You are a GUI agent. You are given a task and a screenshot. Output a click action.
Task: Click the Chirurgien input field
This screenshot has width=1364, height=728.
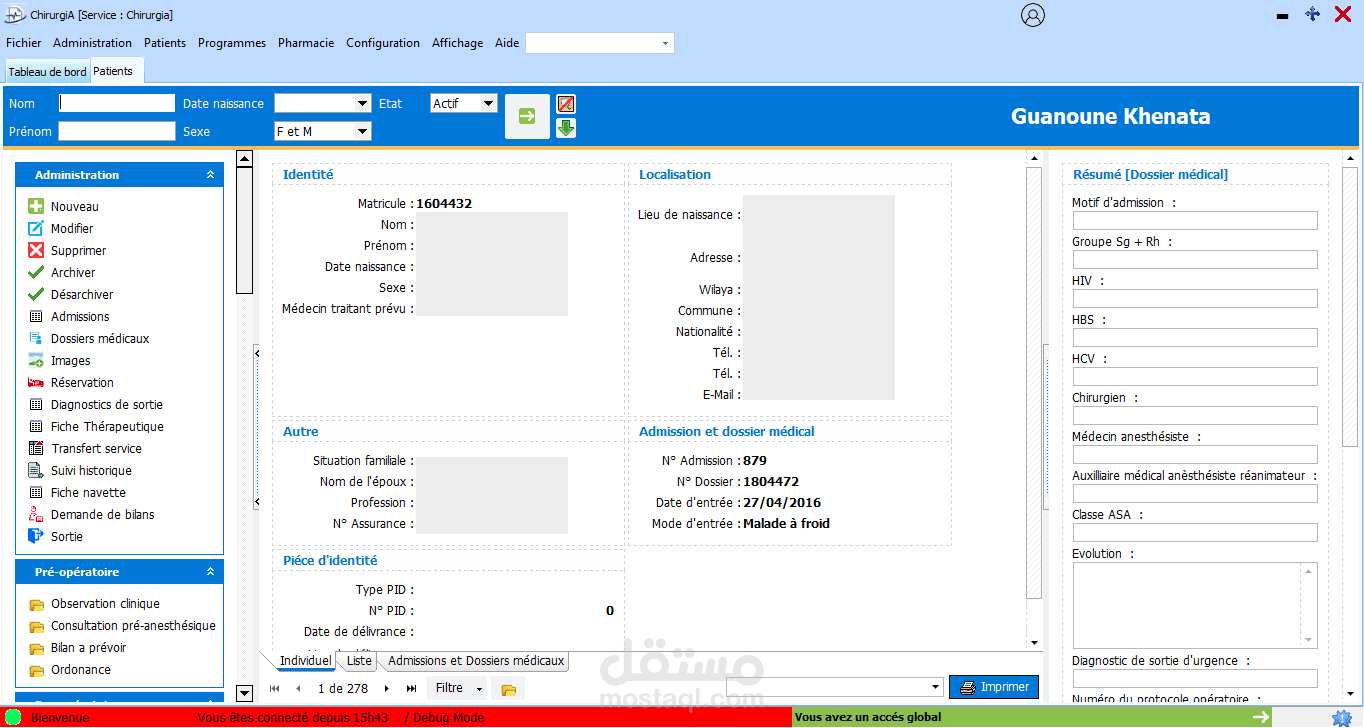click(x=1195, y=416)
